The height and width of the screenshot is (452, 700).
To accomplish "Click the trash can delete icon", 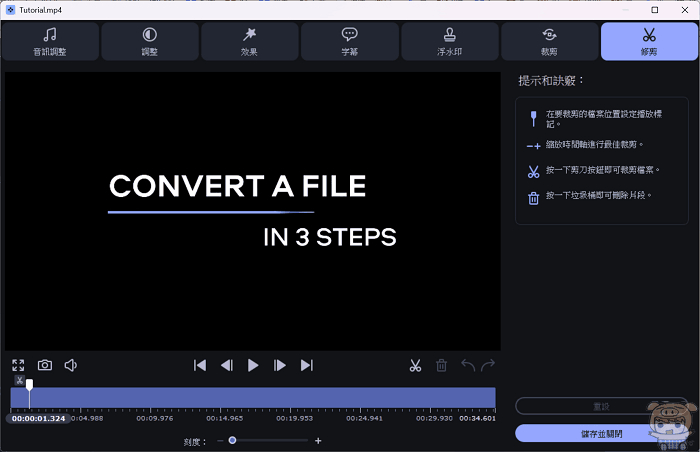I will tap(441, 366).
